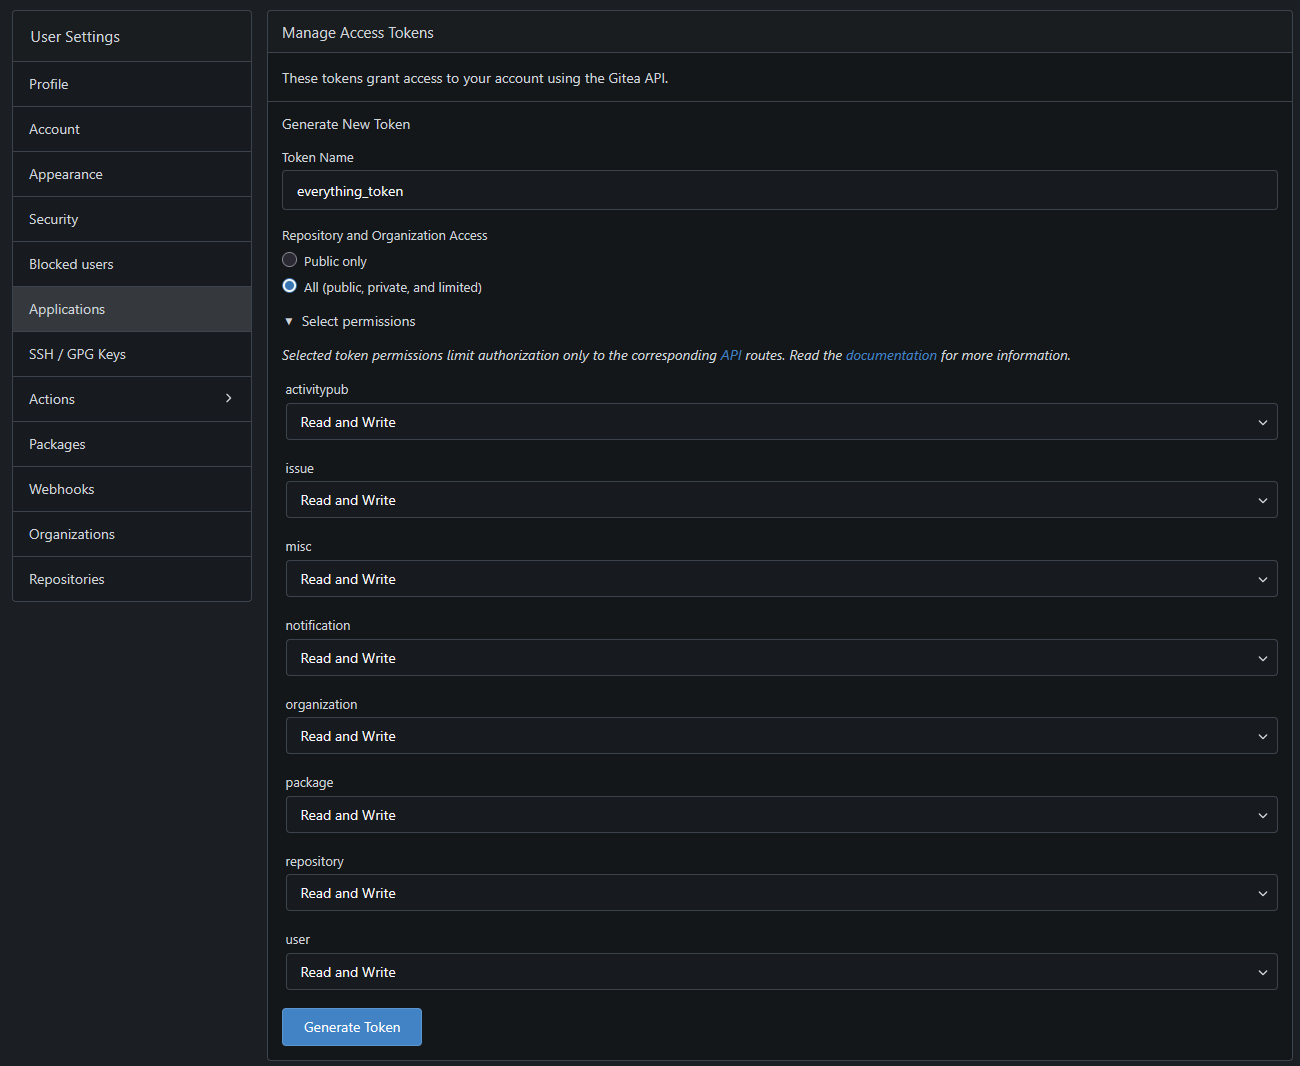Open the documentation link

[x=891, y=355]
